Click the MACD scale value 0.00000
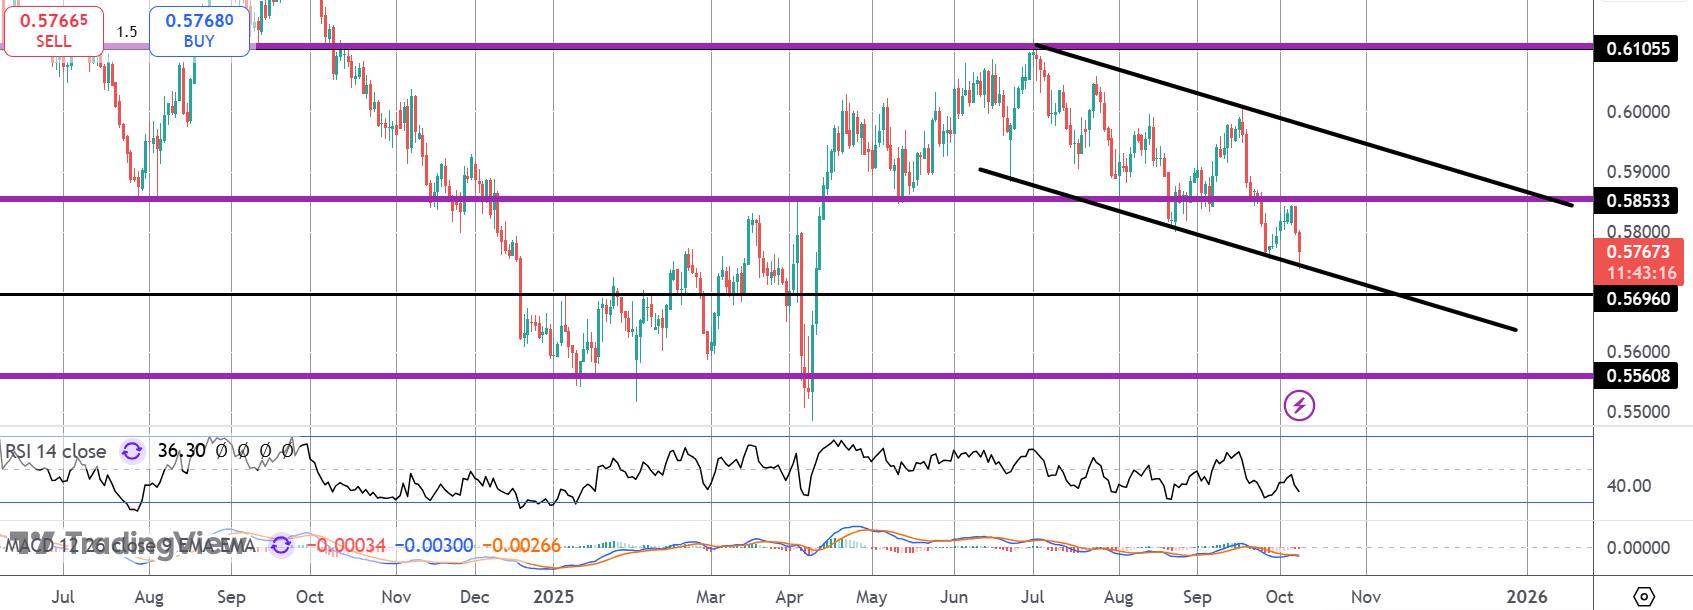The width and height of the screenshot is (1693, 610). click(1638, 548)
